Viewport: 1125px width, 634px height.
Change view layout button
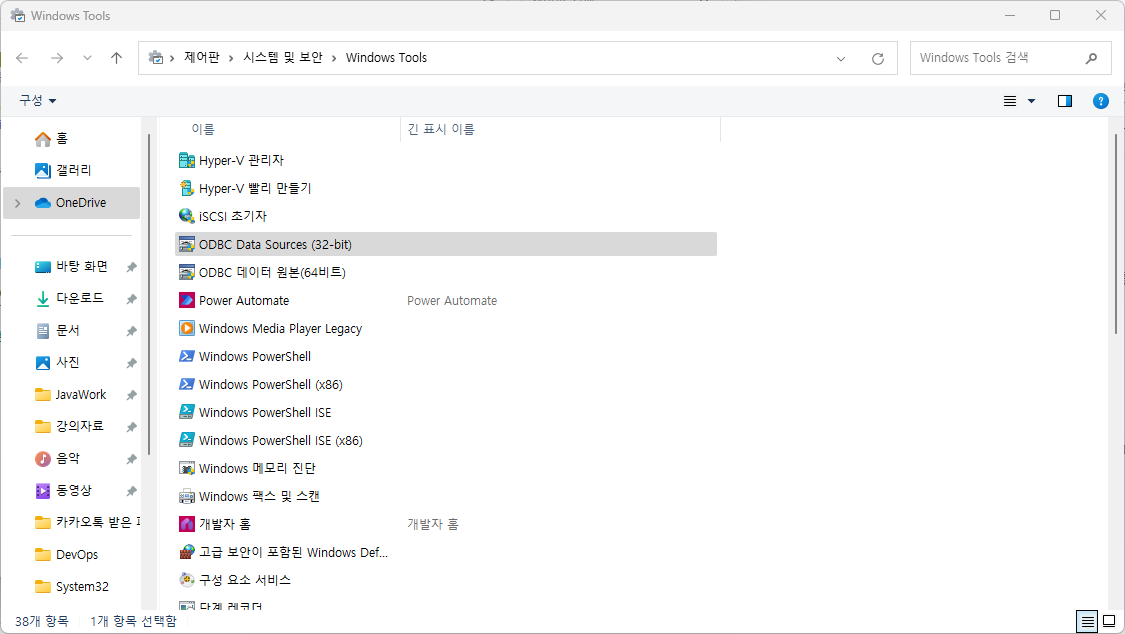tap(1009, 101)
